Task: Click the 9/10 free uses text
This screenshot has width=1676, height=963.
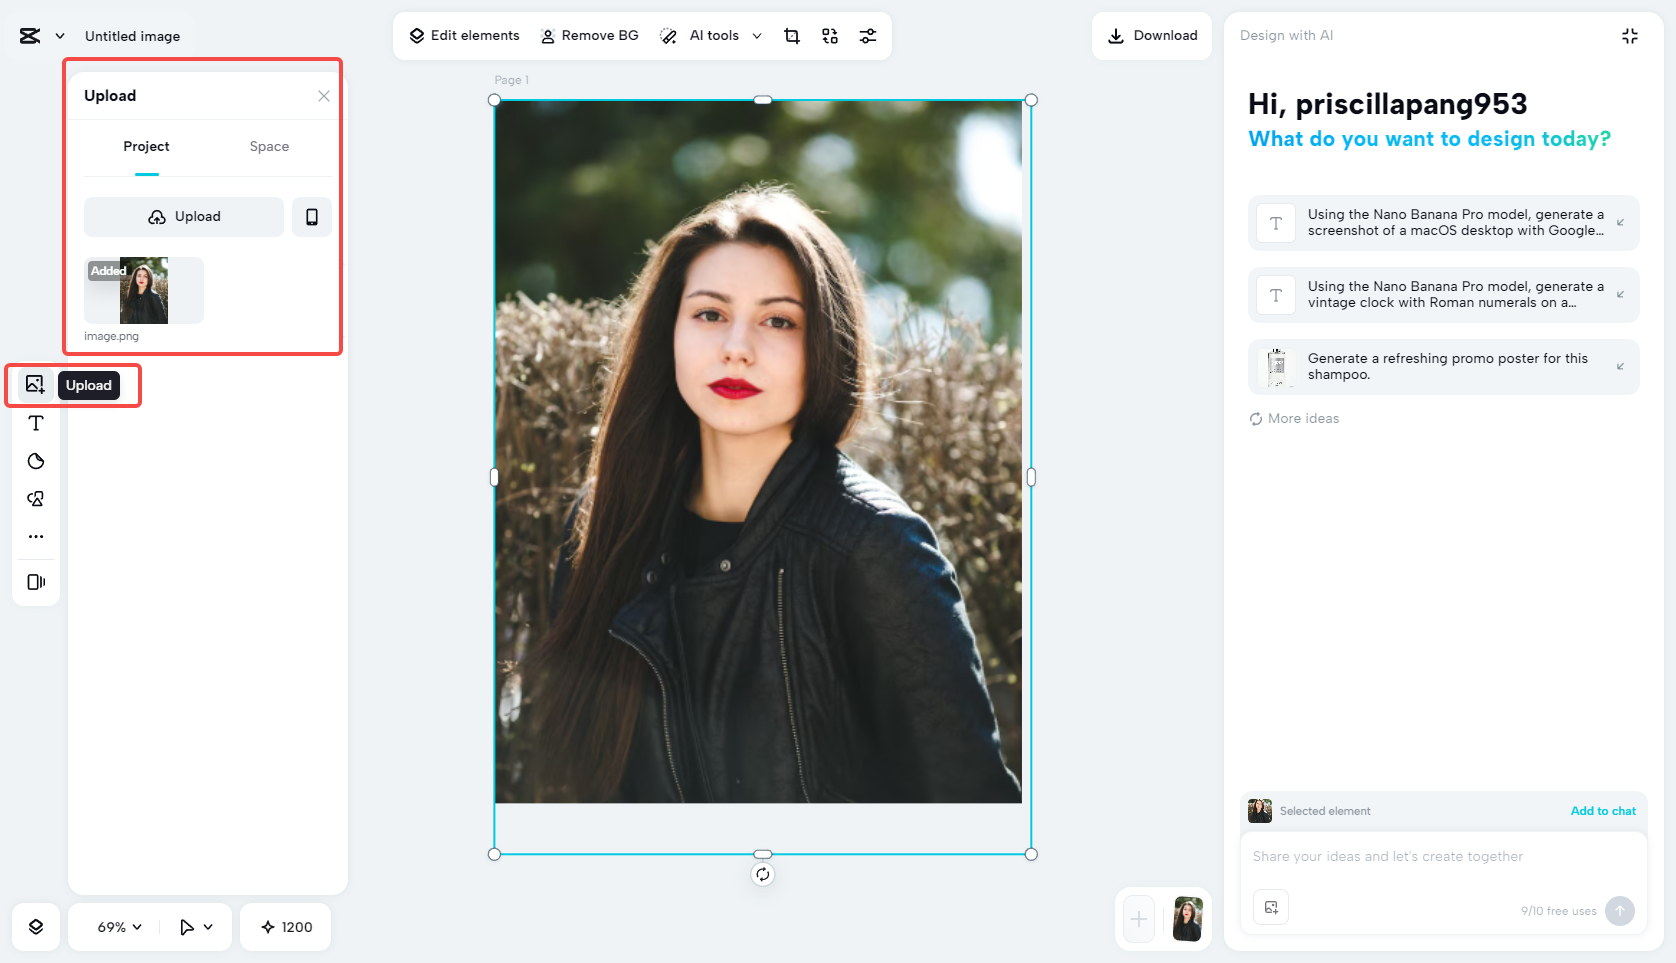Action: click(1558, 911)
